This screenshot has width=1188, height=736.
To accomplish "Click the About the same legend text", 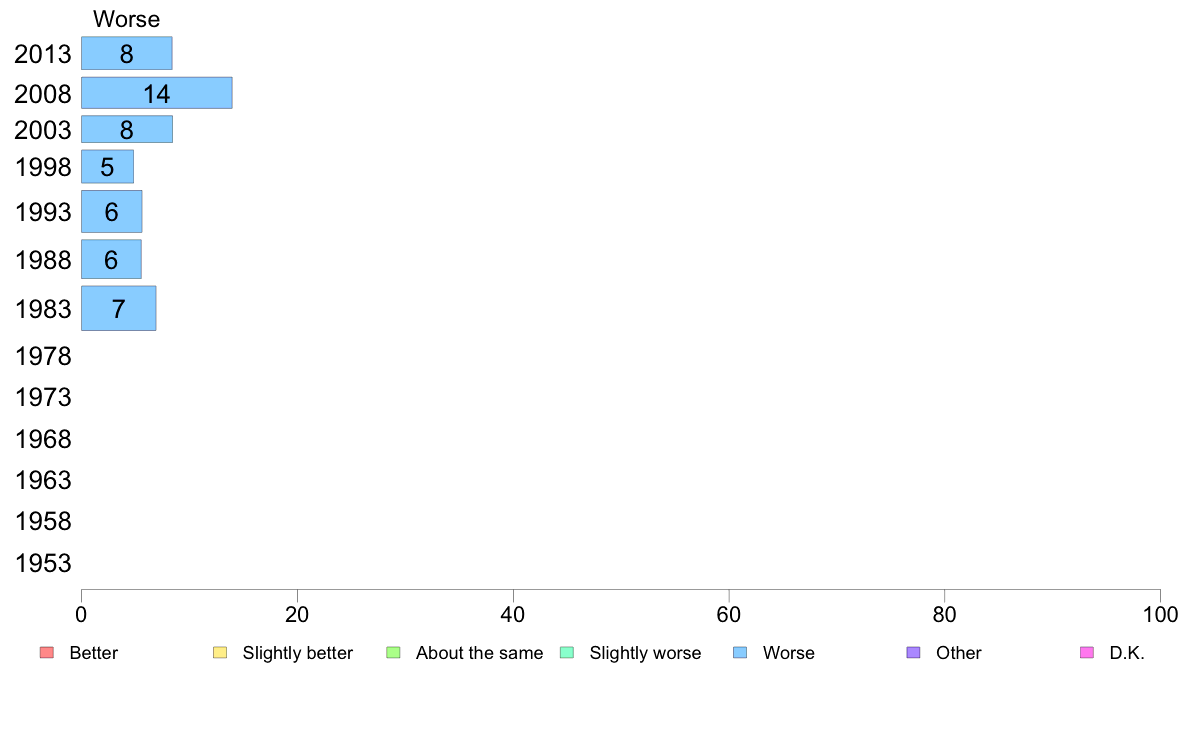I will pyautogui.click(x=480, y=653).
